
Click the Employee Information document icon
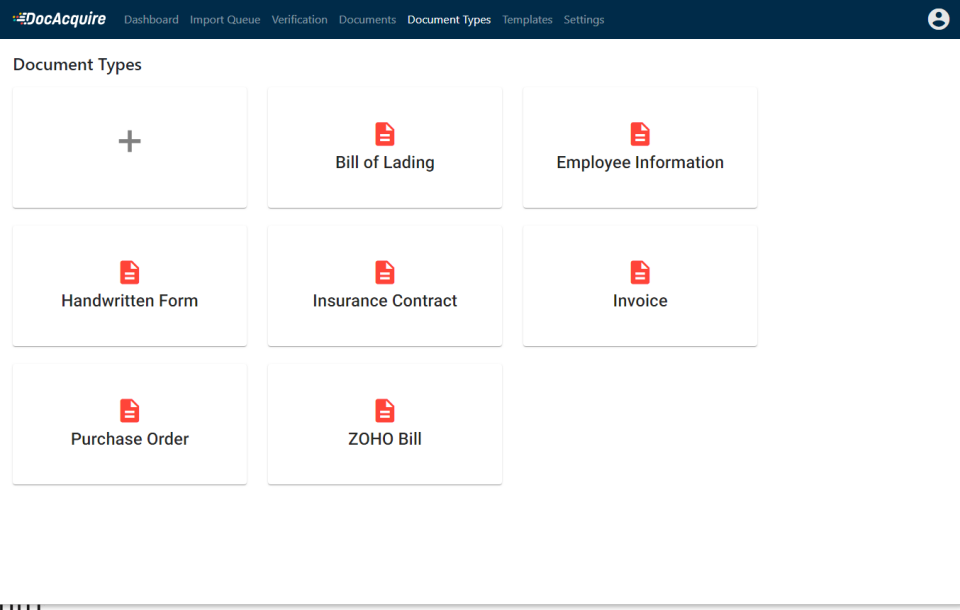click(x=640, y=134)
